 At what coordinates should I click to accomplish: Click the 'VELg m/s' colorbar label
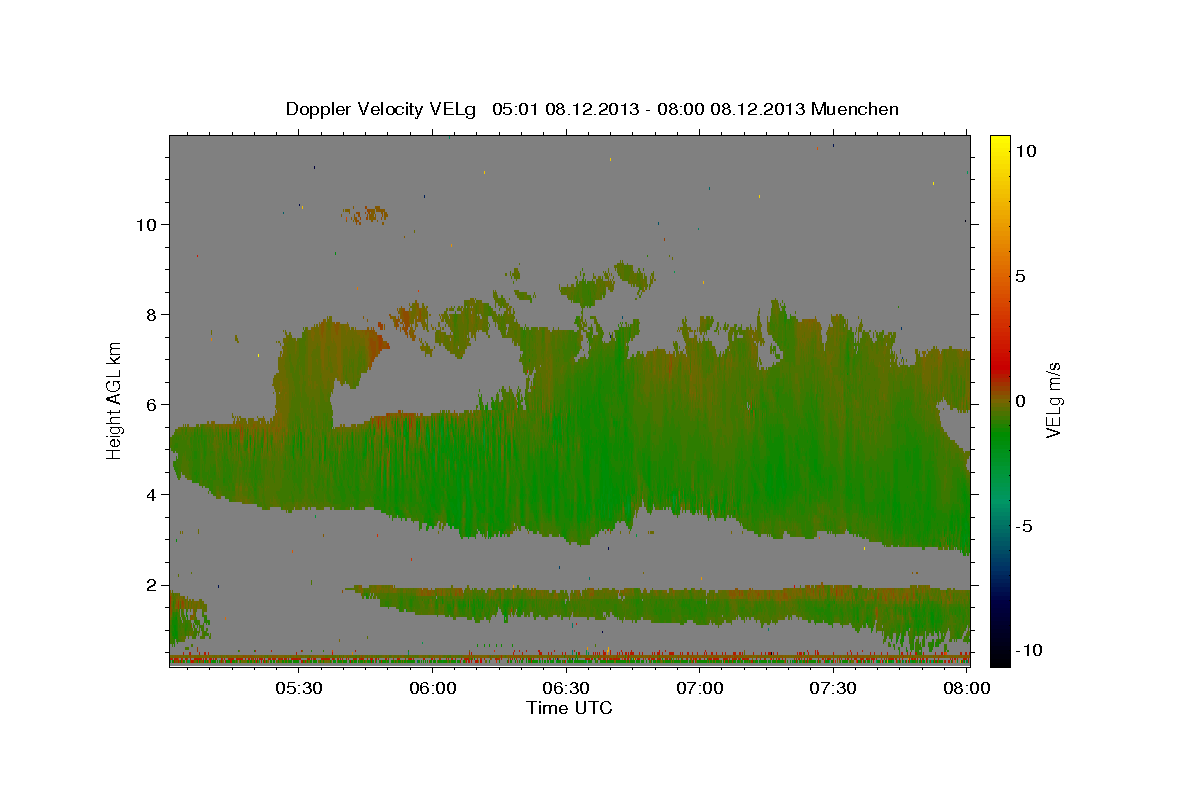1053,399
